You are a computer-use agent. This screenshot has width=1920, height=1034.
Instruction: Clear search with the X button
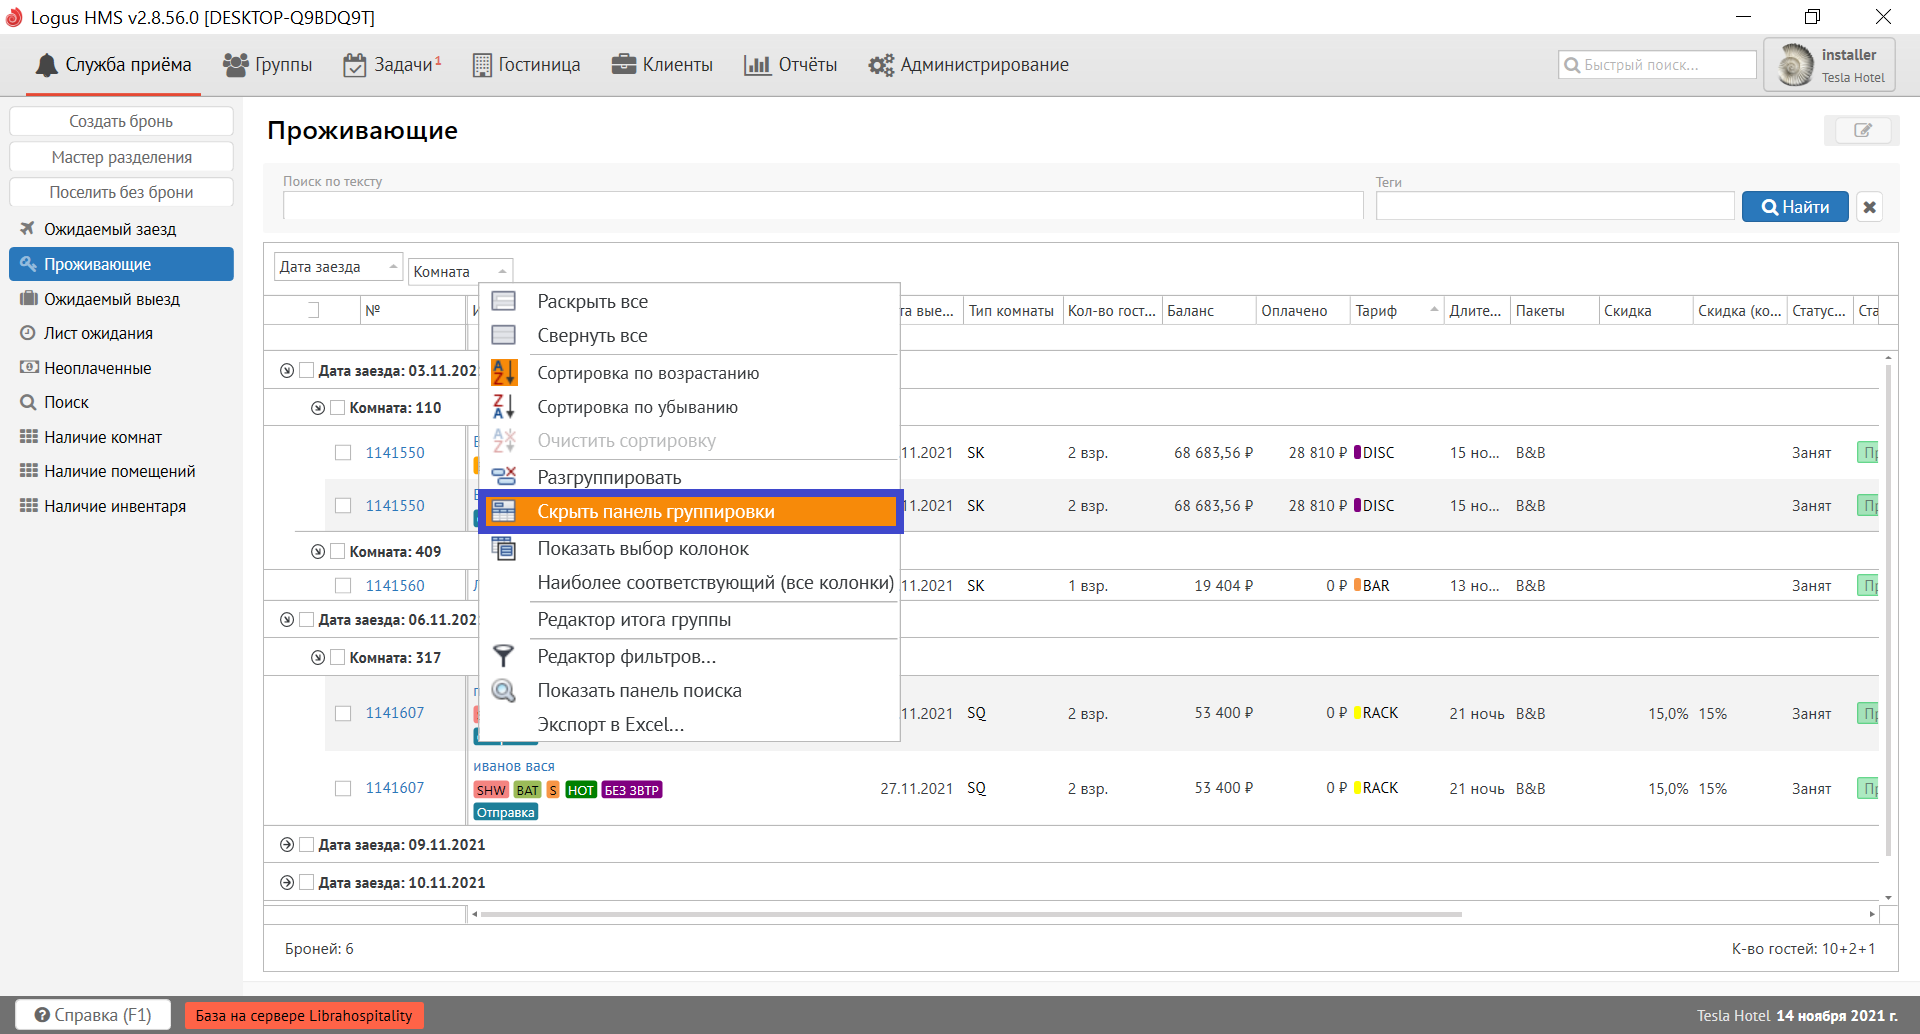point(1869,207)
